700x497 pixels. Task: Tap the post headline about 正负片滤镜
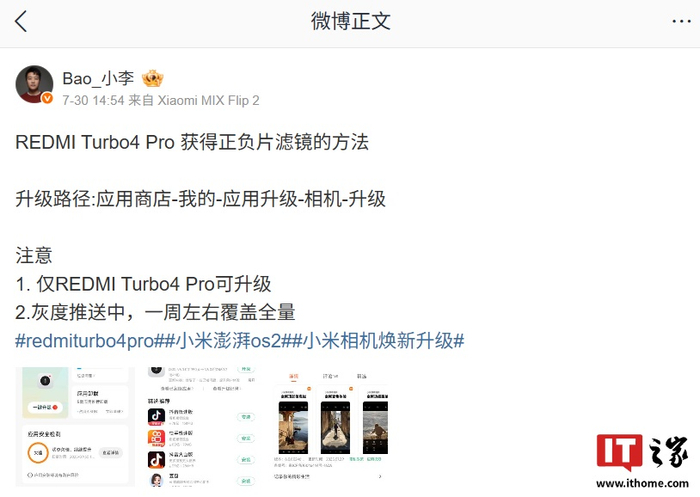(192, 142)
